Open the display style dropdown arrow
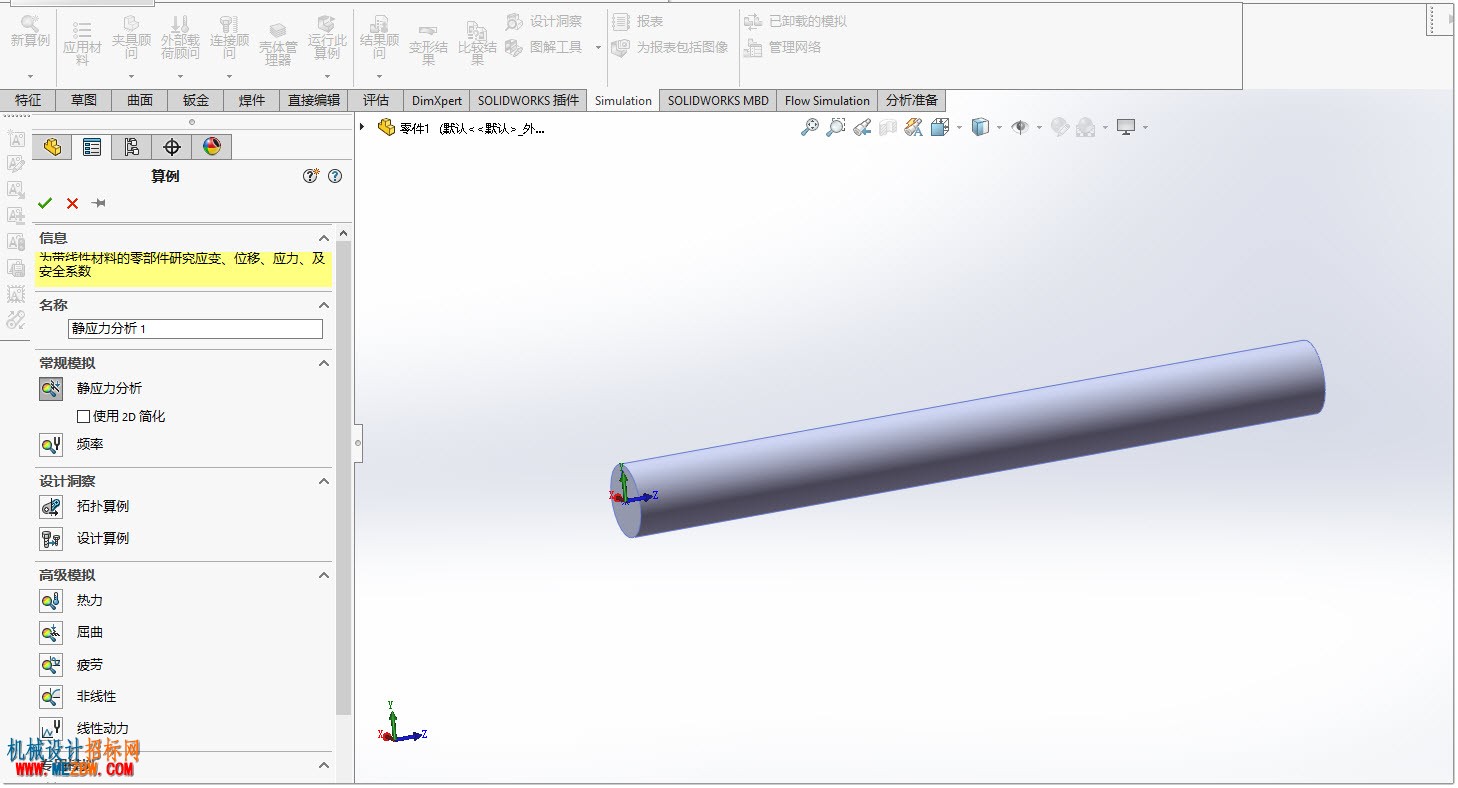 999,128
